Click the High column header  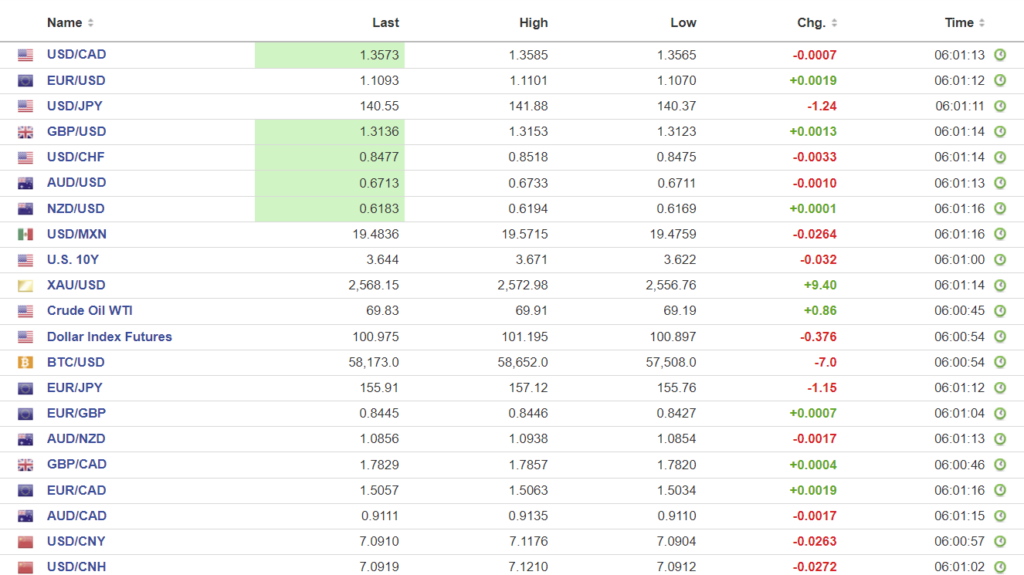(533, 23)
